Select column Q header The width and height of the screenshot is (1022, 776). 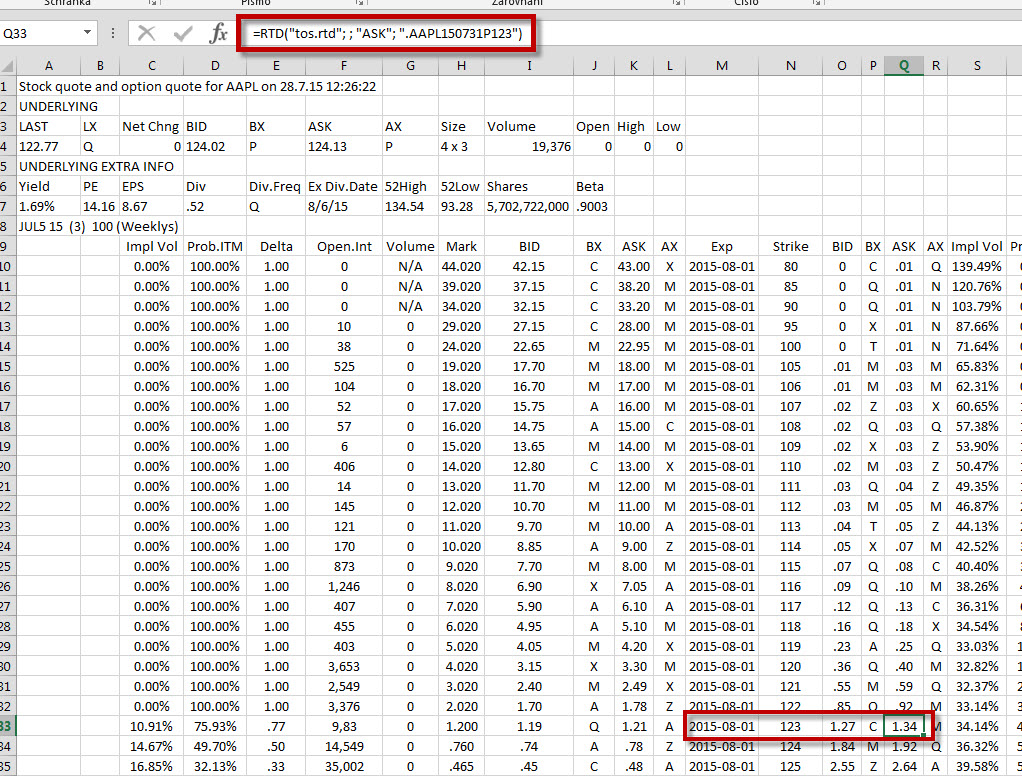pyautogui.click(x=904, y=66)
